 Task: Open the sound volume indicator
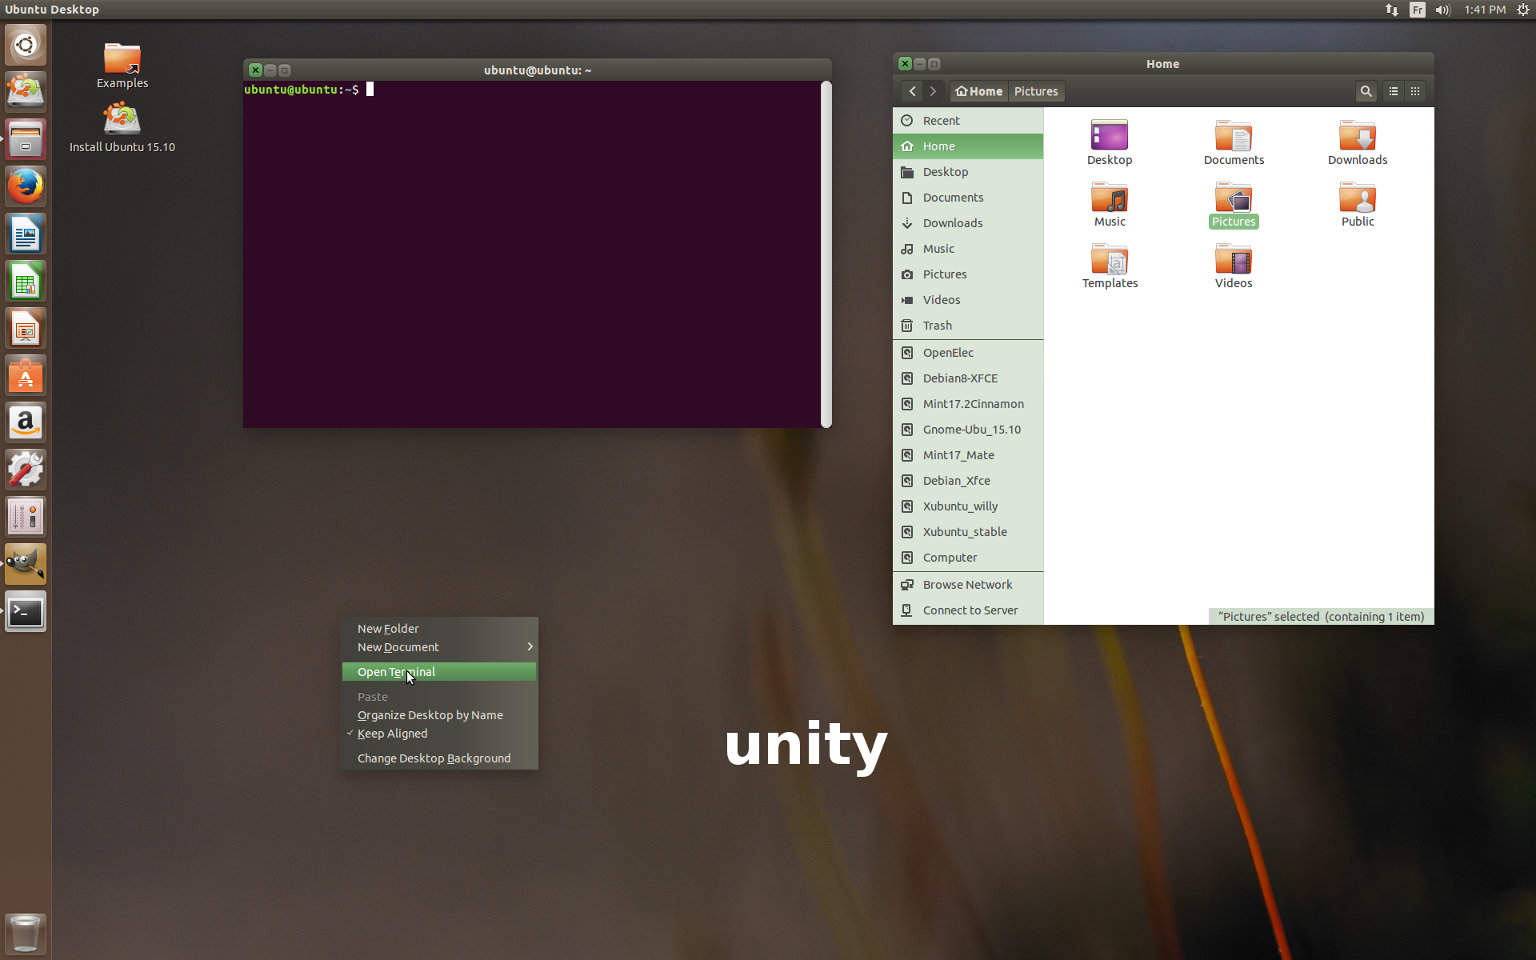[x=1443, y=9]
